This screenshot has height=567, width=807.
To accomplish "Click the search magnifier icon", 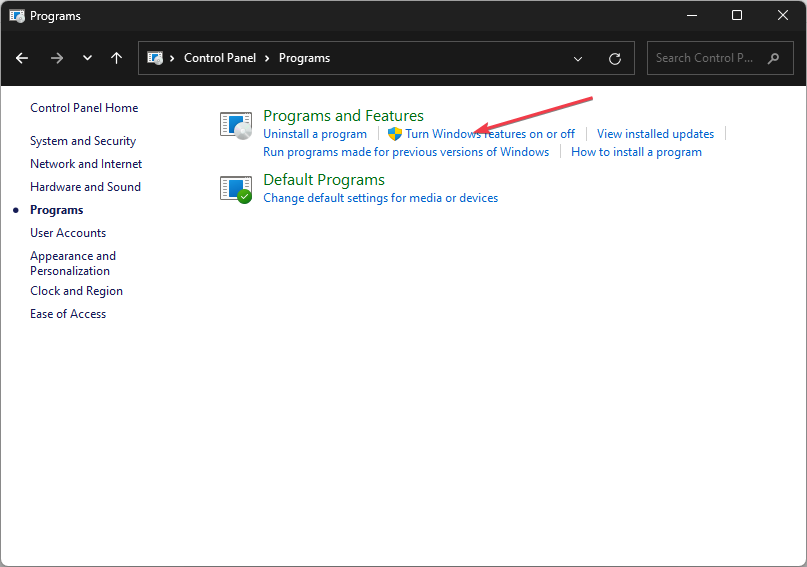I will coord(773,58).
